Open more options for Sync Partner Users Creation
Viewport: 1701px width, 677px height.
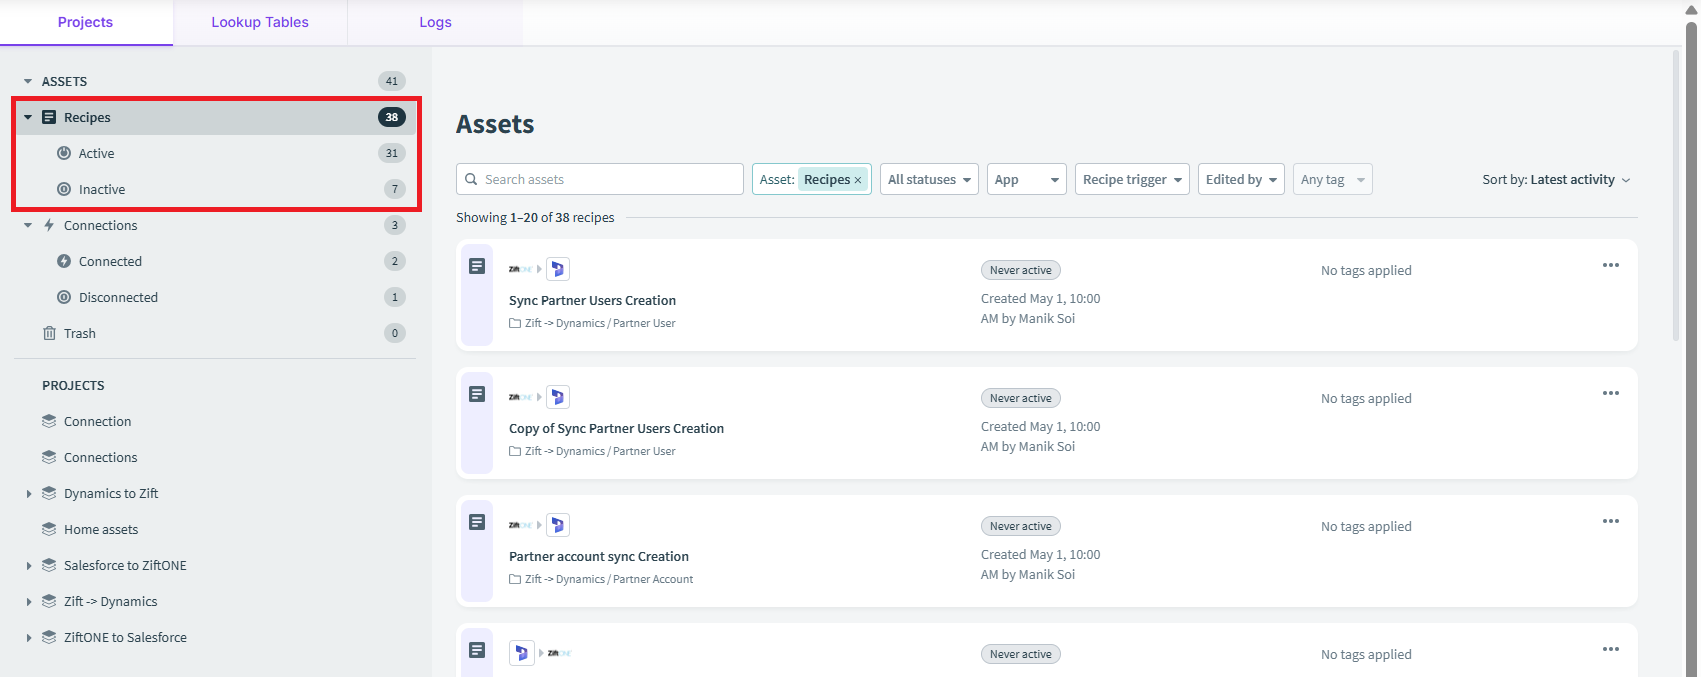[x=1610, y=265]
